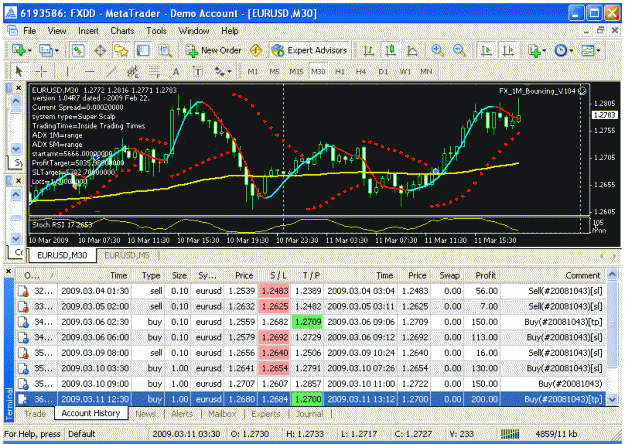
Task: Open the Tools menu
Action: pyautogui.click(x=156, y=31)
